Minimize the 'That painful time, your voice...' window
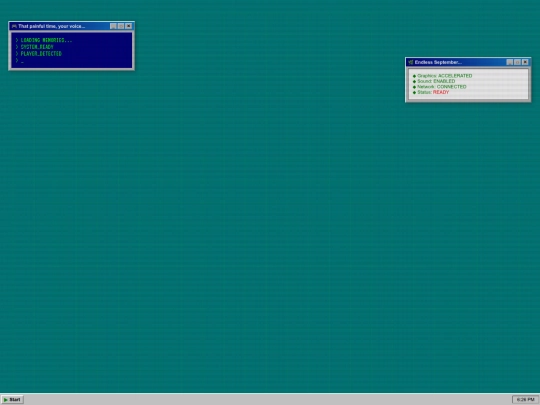540x405 pixels. point(113,26)
